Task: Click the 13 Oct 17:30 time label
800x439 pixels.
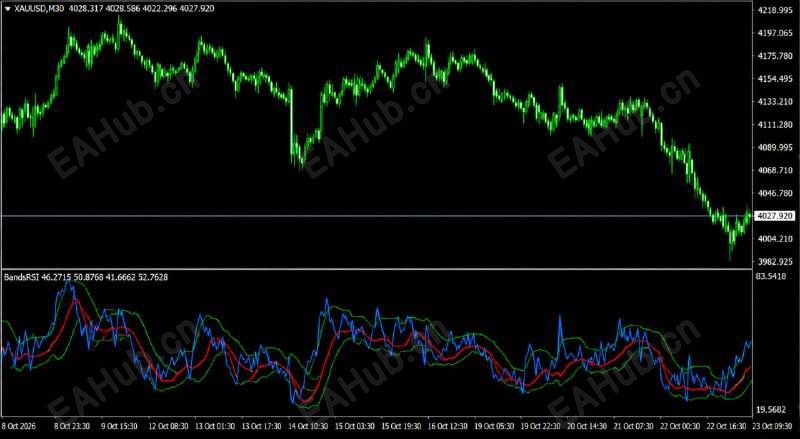Action: (x=262, y=426)
